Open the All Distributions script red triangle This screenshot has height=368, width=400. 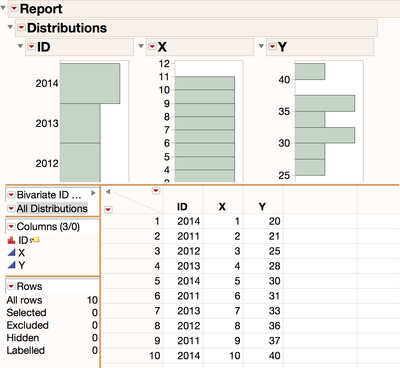coord(12,209)
